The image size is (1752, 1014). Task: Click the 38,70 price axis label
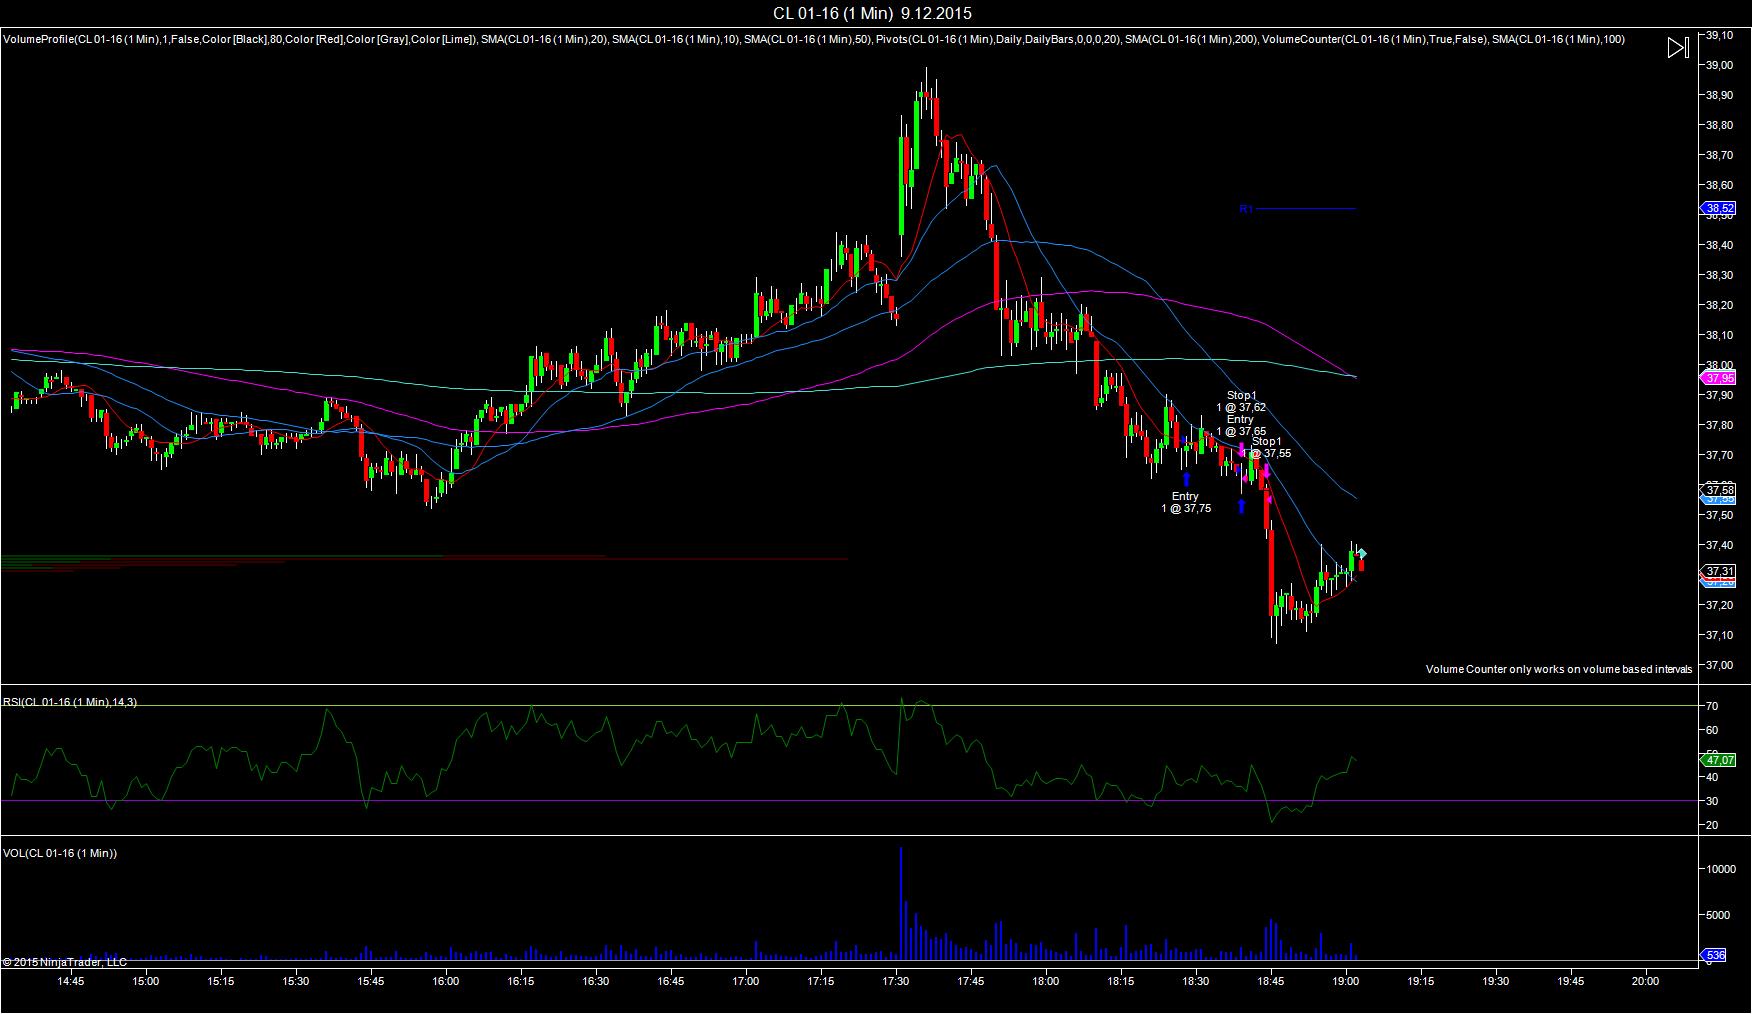[1719, 155]
